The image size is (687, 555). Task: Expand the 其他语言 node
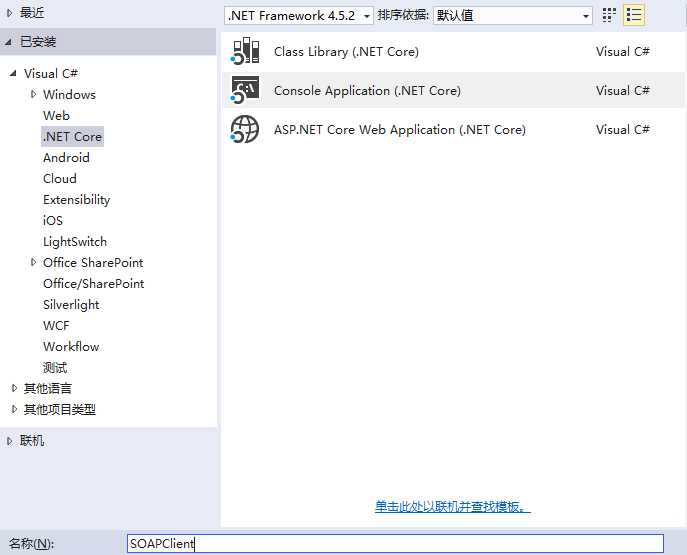click(14, 388)
